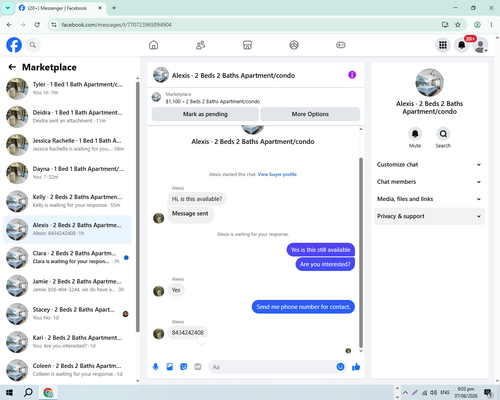Expand Media, files and links section
Screen dimensions: 500x400
[429, 199]
